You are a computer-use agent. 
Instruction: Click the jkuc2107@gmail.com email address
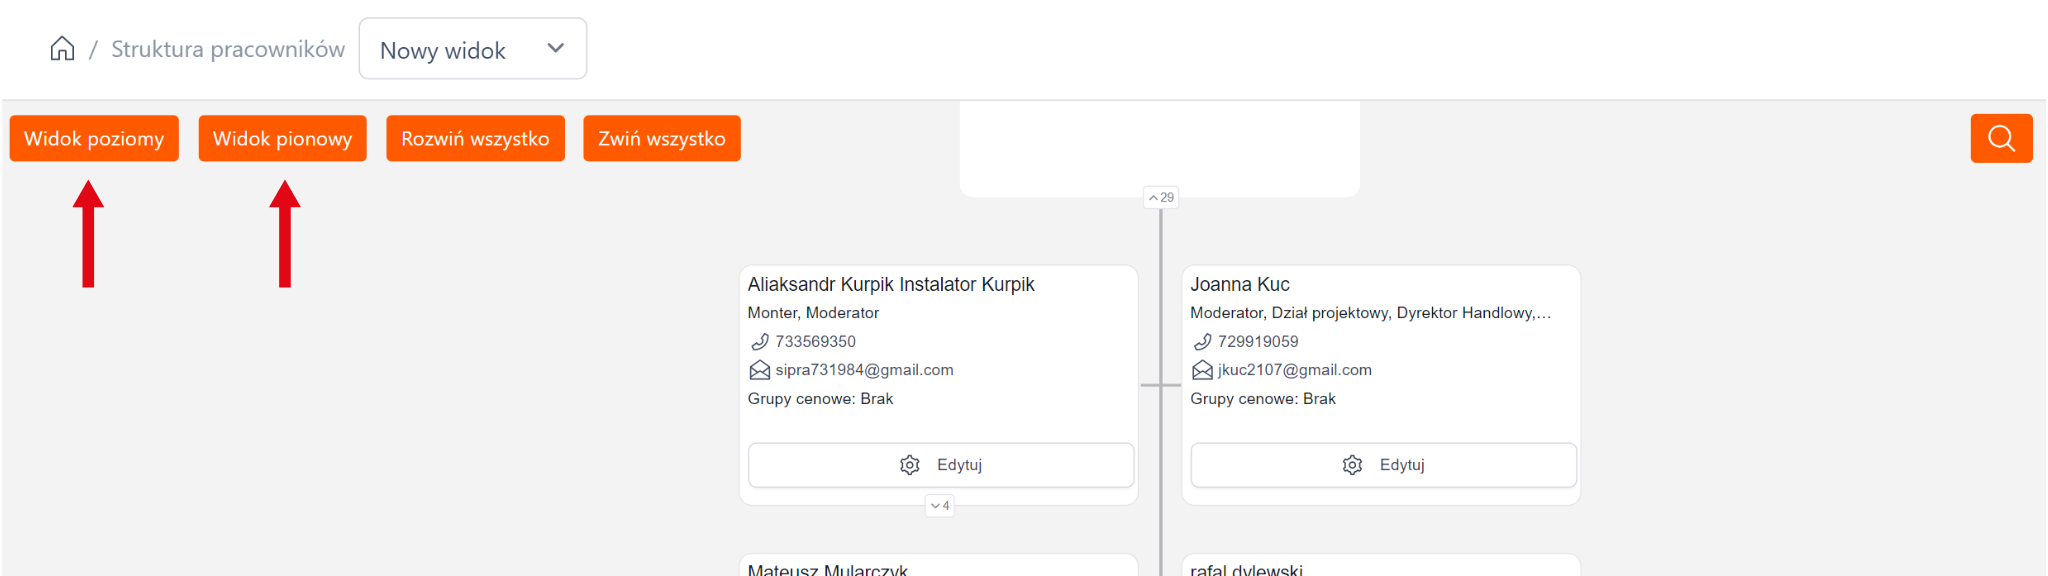[1294, 370]
